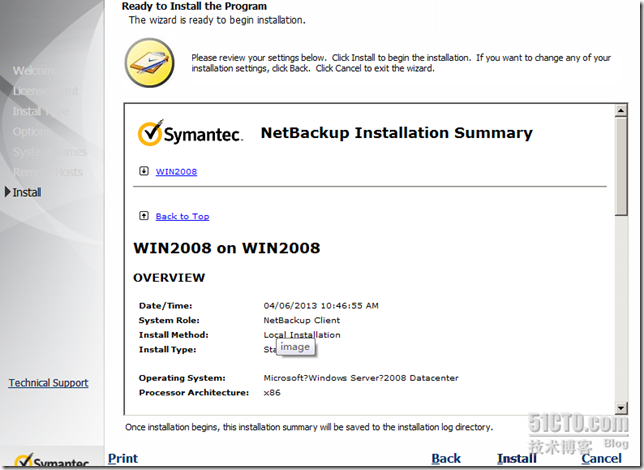Screen dimensions: 644x470
Task: Click the yellow notepad wizard icon
Action: coord(150,63)
